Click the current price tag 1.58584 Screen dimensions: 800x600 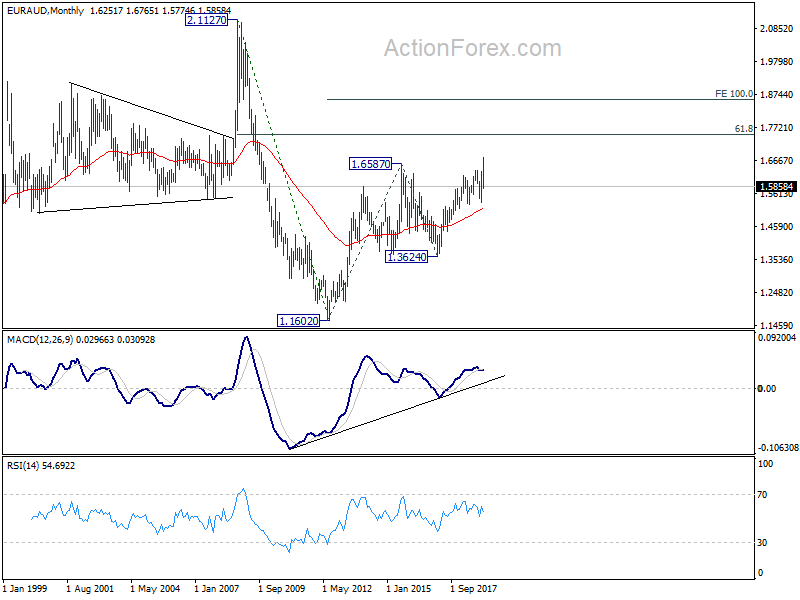[776, 187]
